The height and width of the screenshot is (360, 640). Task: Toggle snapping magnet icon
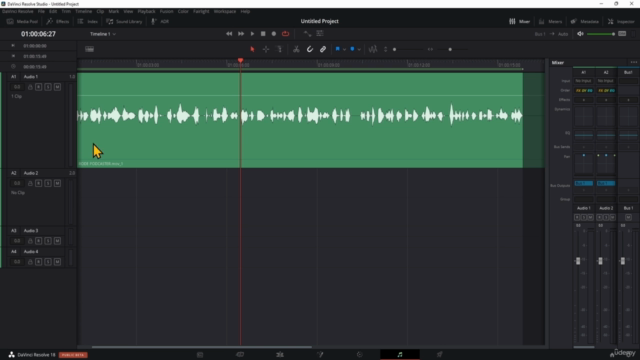(310, 49)
